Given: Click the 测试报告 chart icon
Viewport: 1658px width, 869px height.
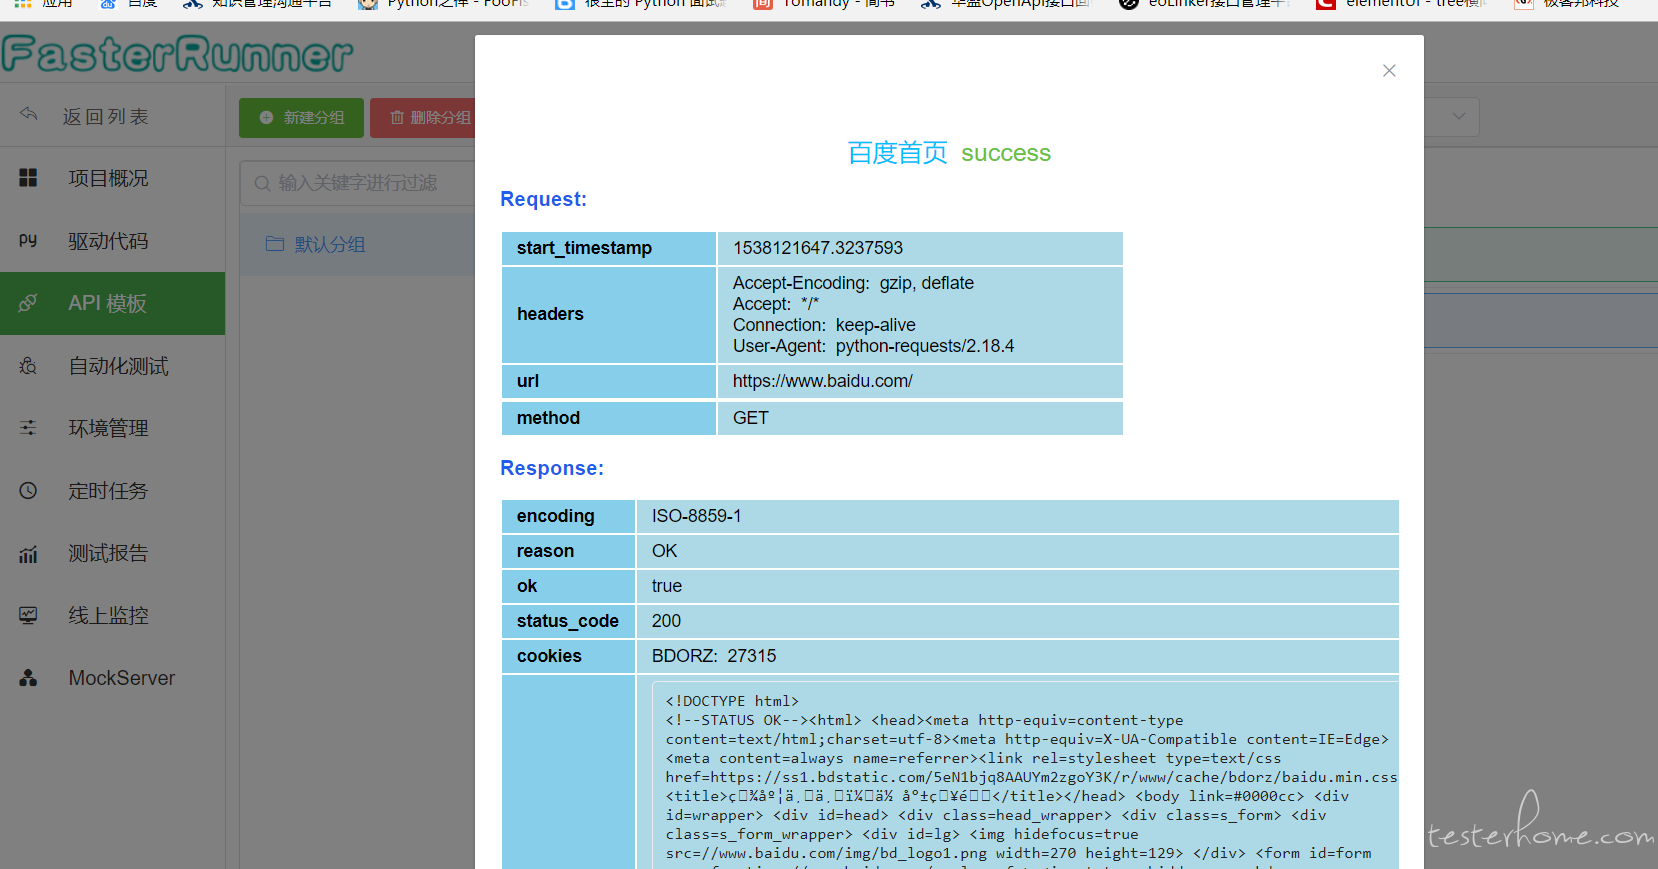Looking at the screenshot, I should coord(28,554).
